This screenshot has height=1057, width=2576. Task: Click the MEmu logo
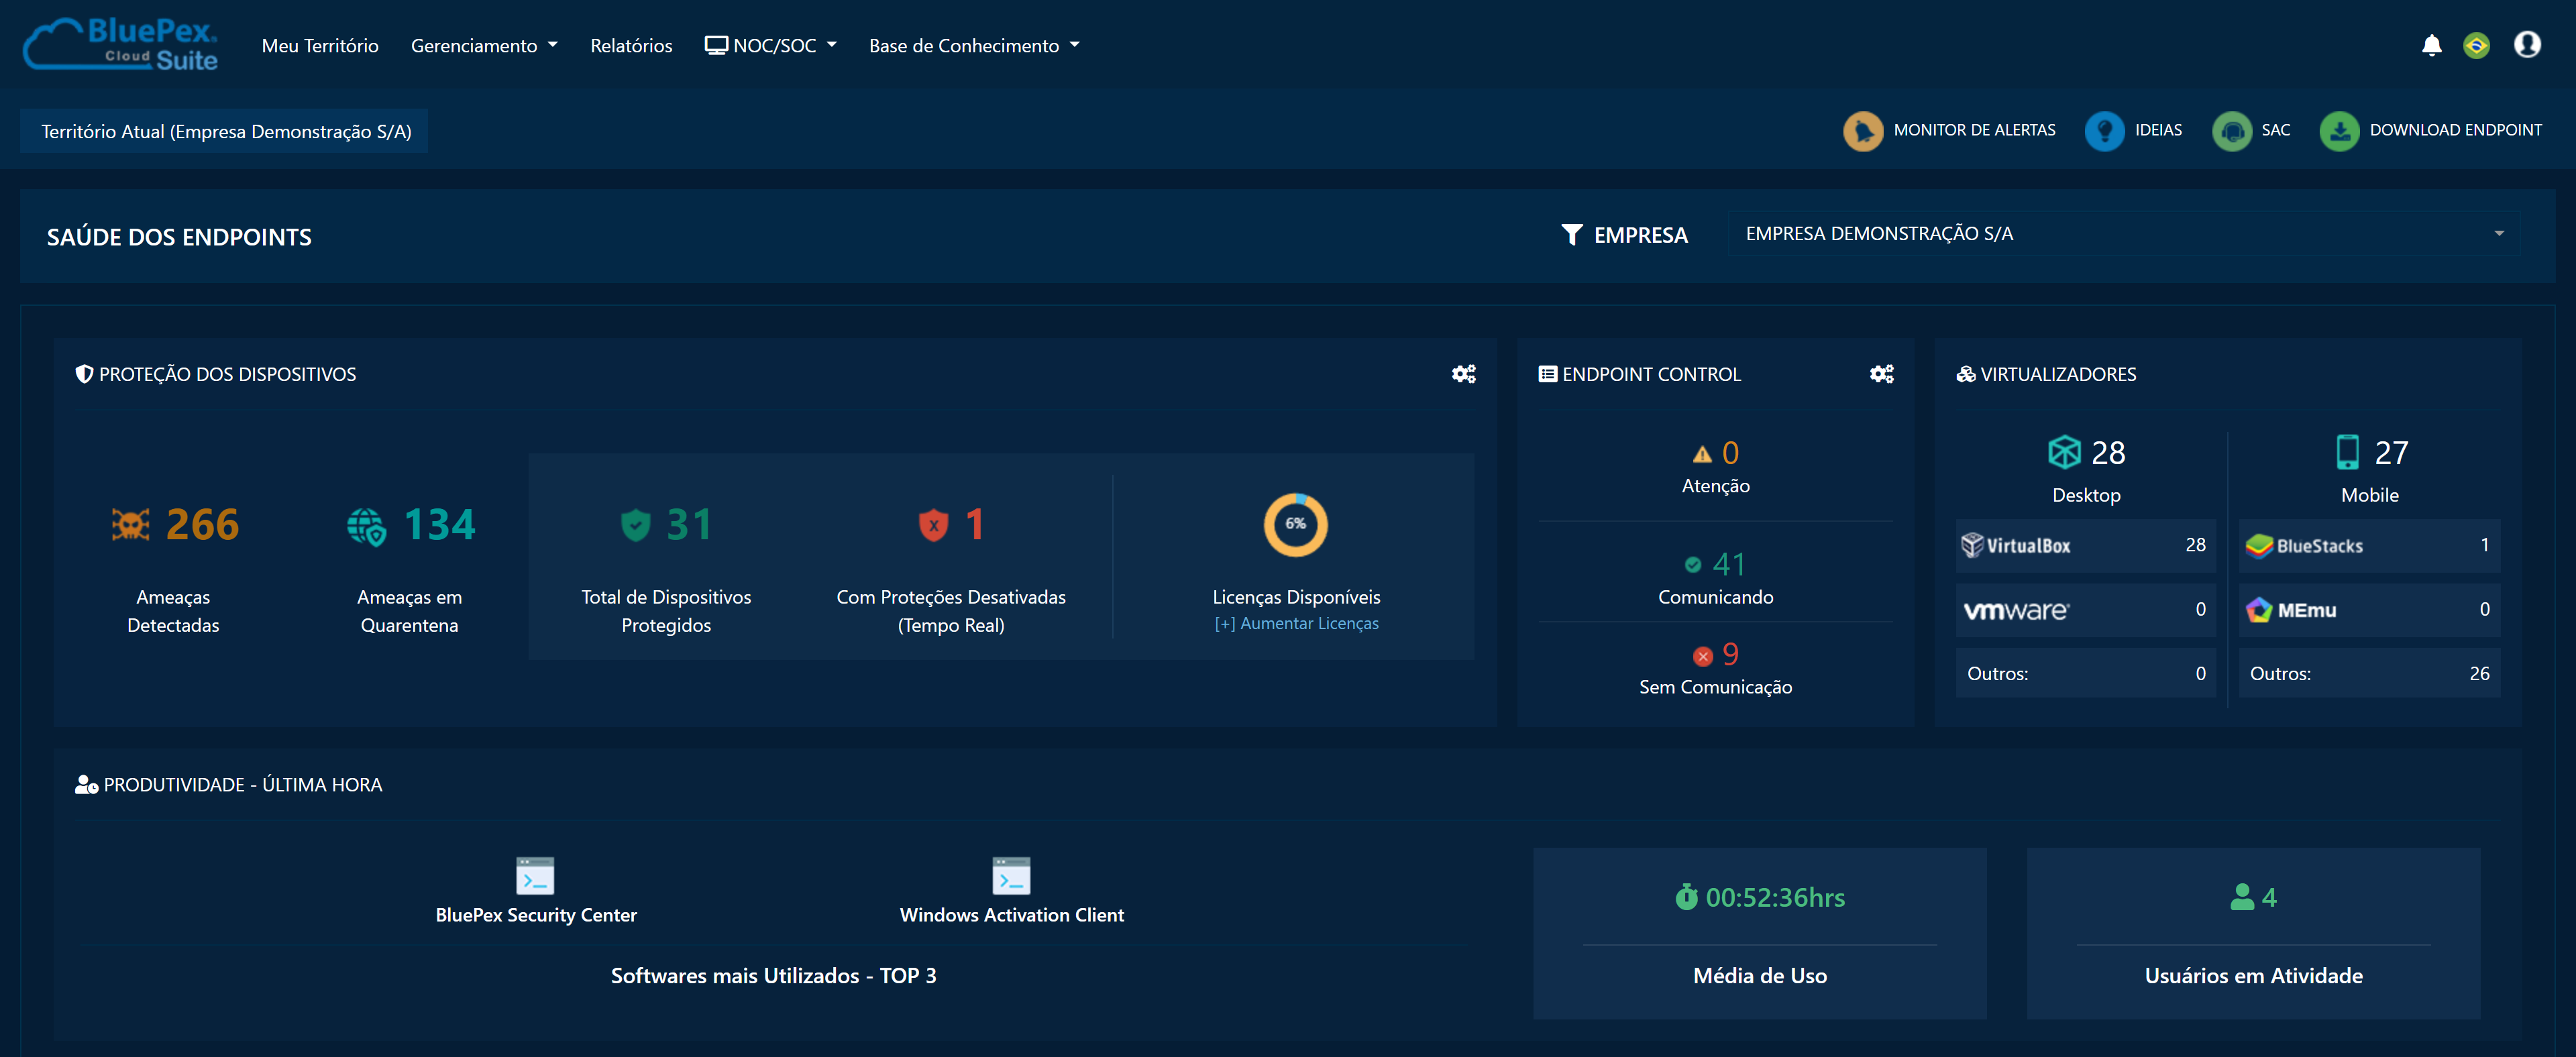(2291, 610)
